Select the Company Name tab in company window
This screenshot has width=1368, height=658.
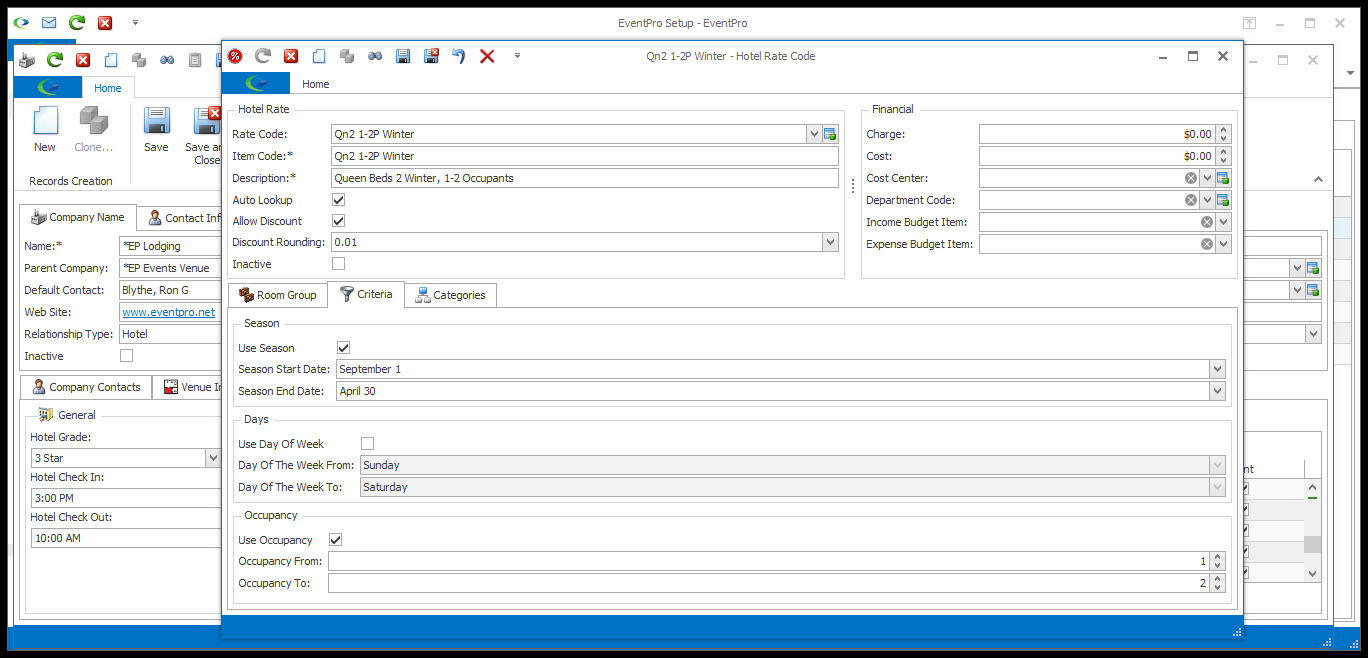point(78,217)
